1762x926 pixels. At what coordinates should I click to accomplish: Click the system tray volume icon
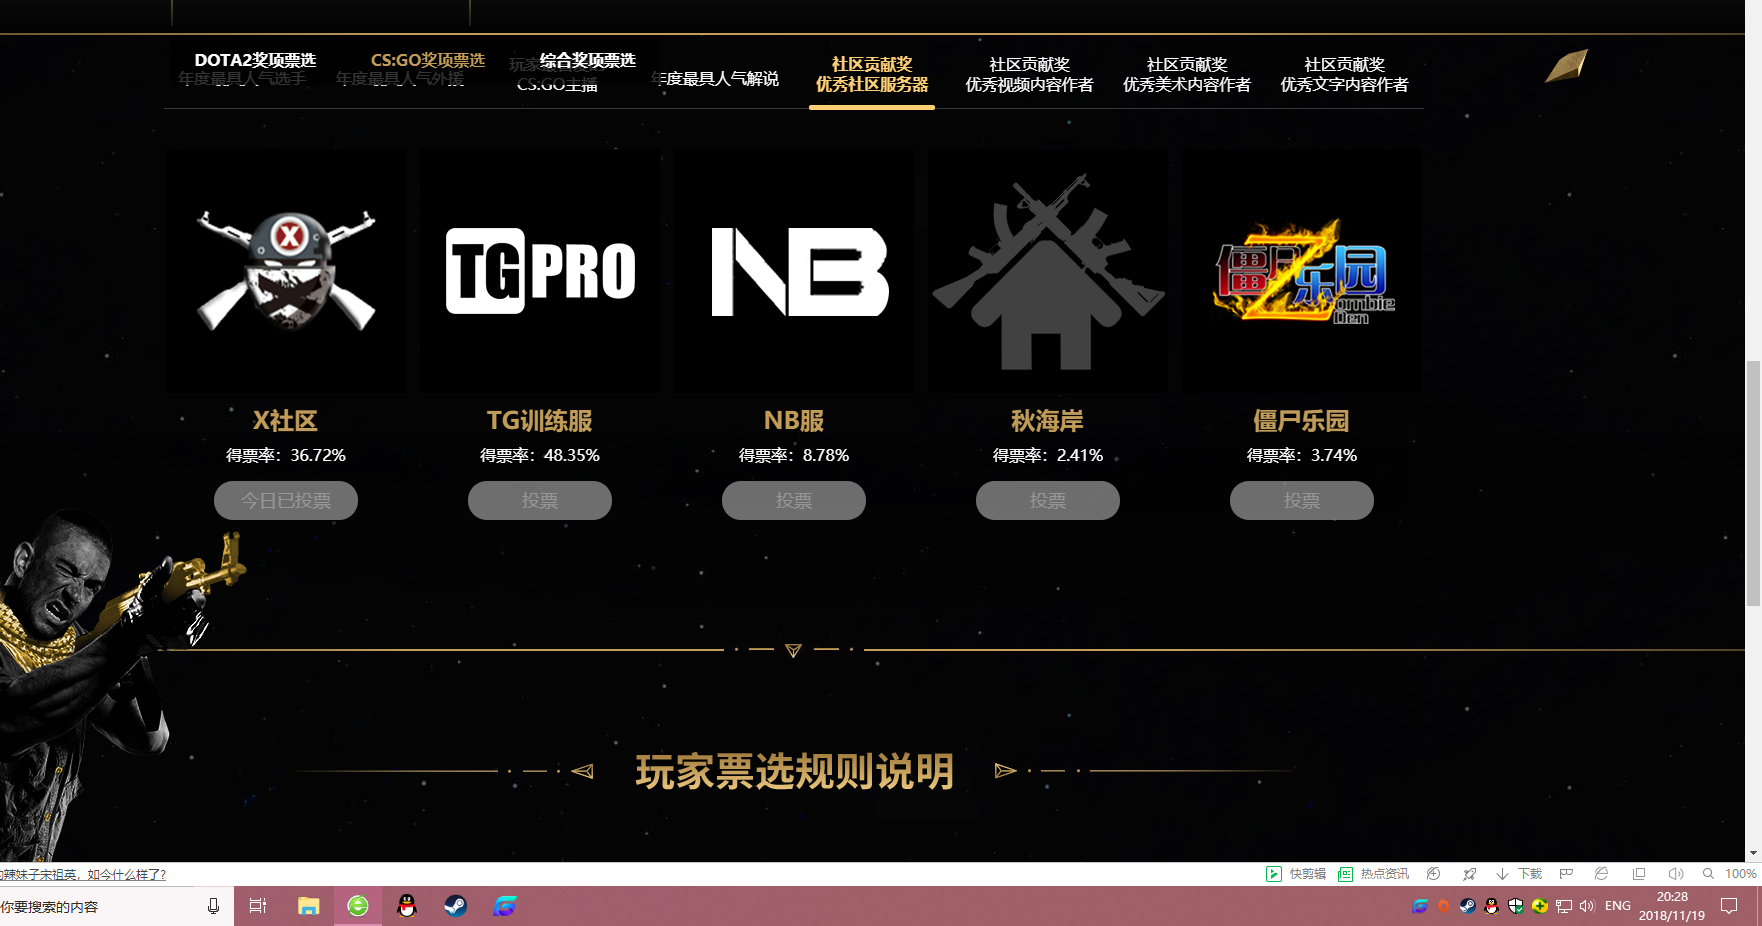point(1588,906)
